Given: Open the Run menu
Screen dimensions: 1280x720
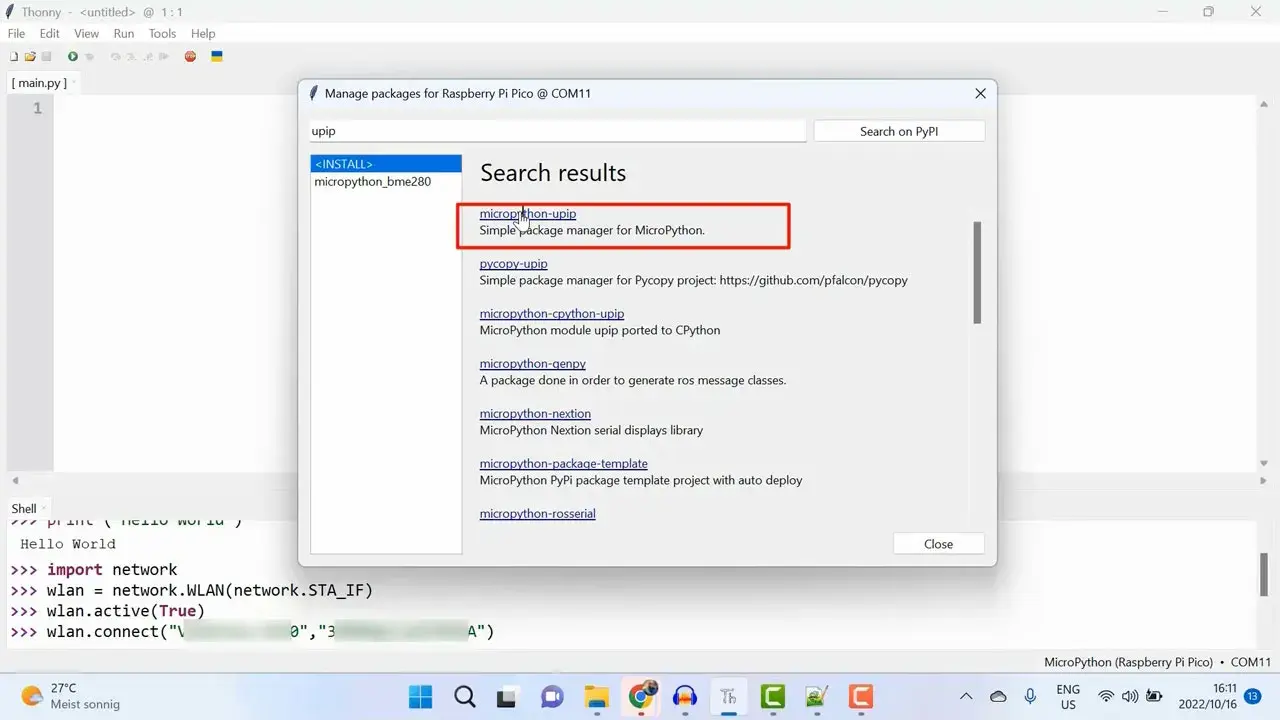Looking at the screenshot, I should click(124, 33).
